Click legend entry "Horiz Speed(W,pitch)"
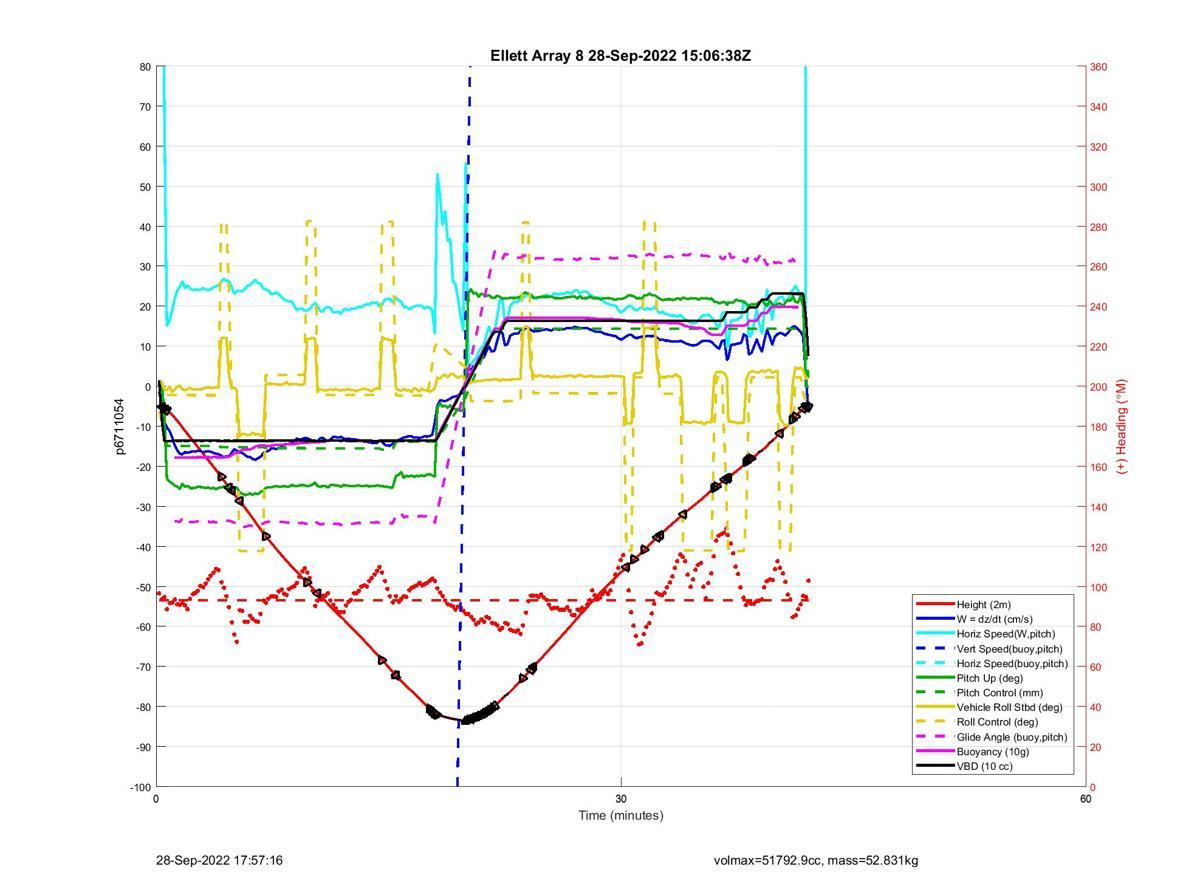The height and width of the screenshot is (885, 1200). pyautogui.click(x=1005, y=634)
